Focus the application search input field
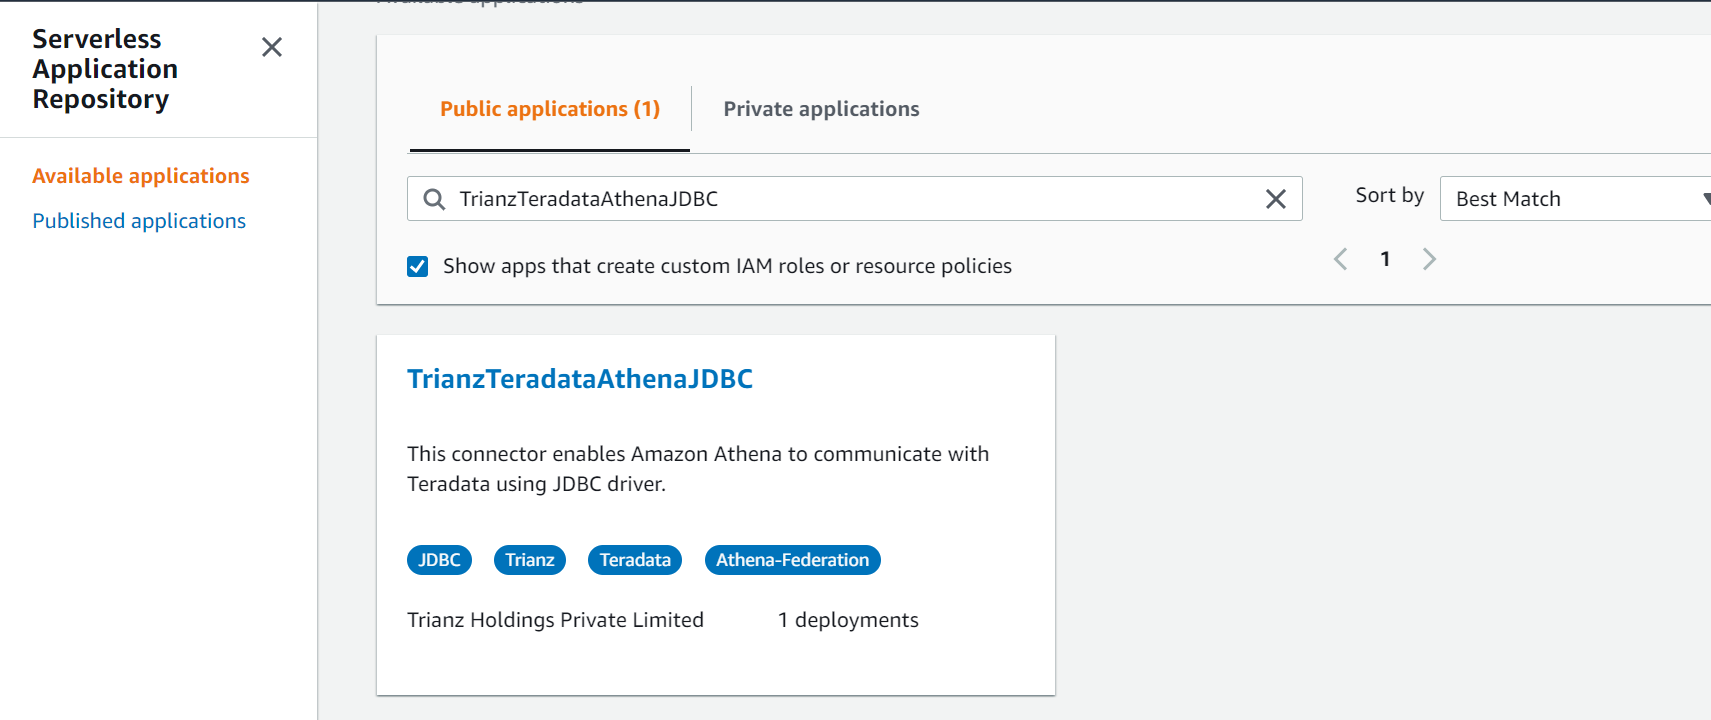 pyautogui.click(x=850, y=199)
